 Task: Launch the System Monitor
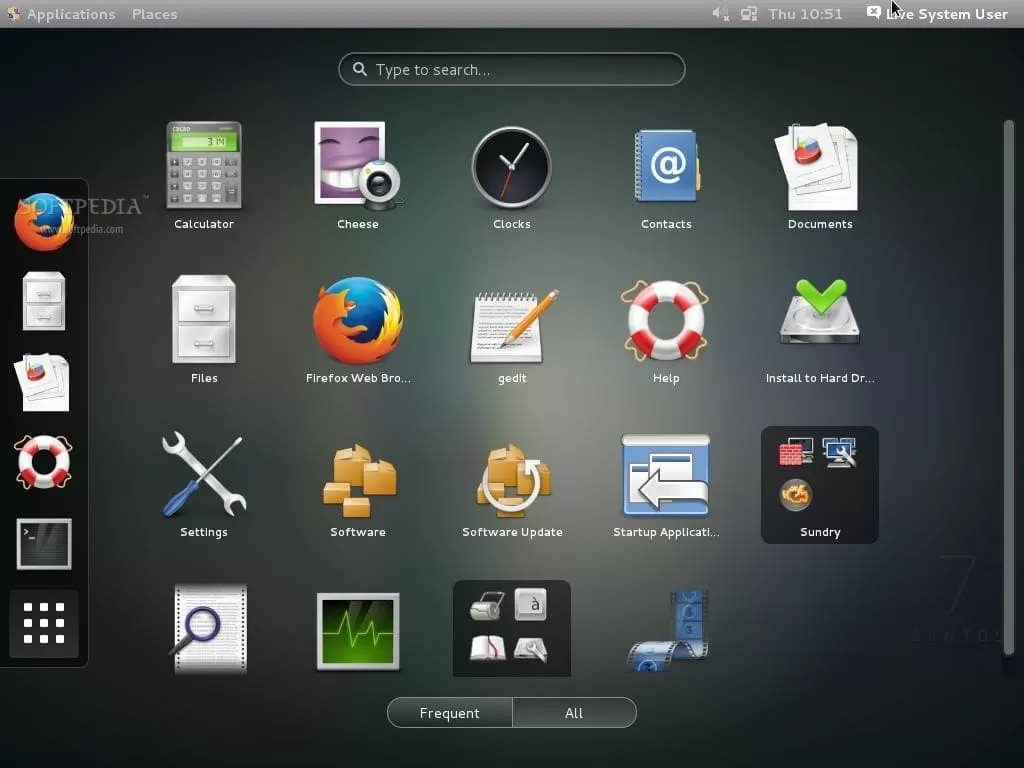click(x=357, y=628)
